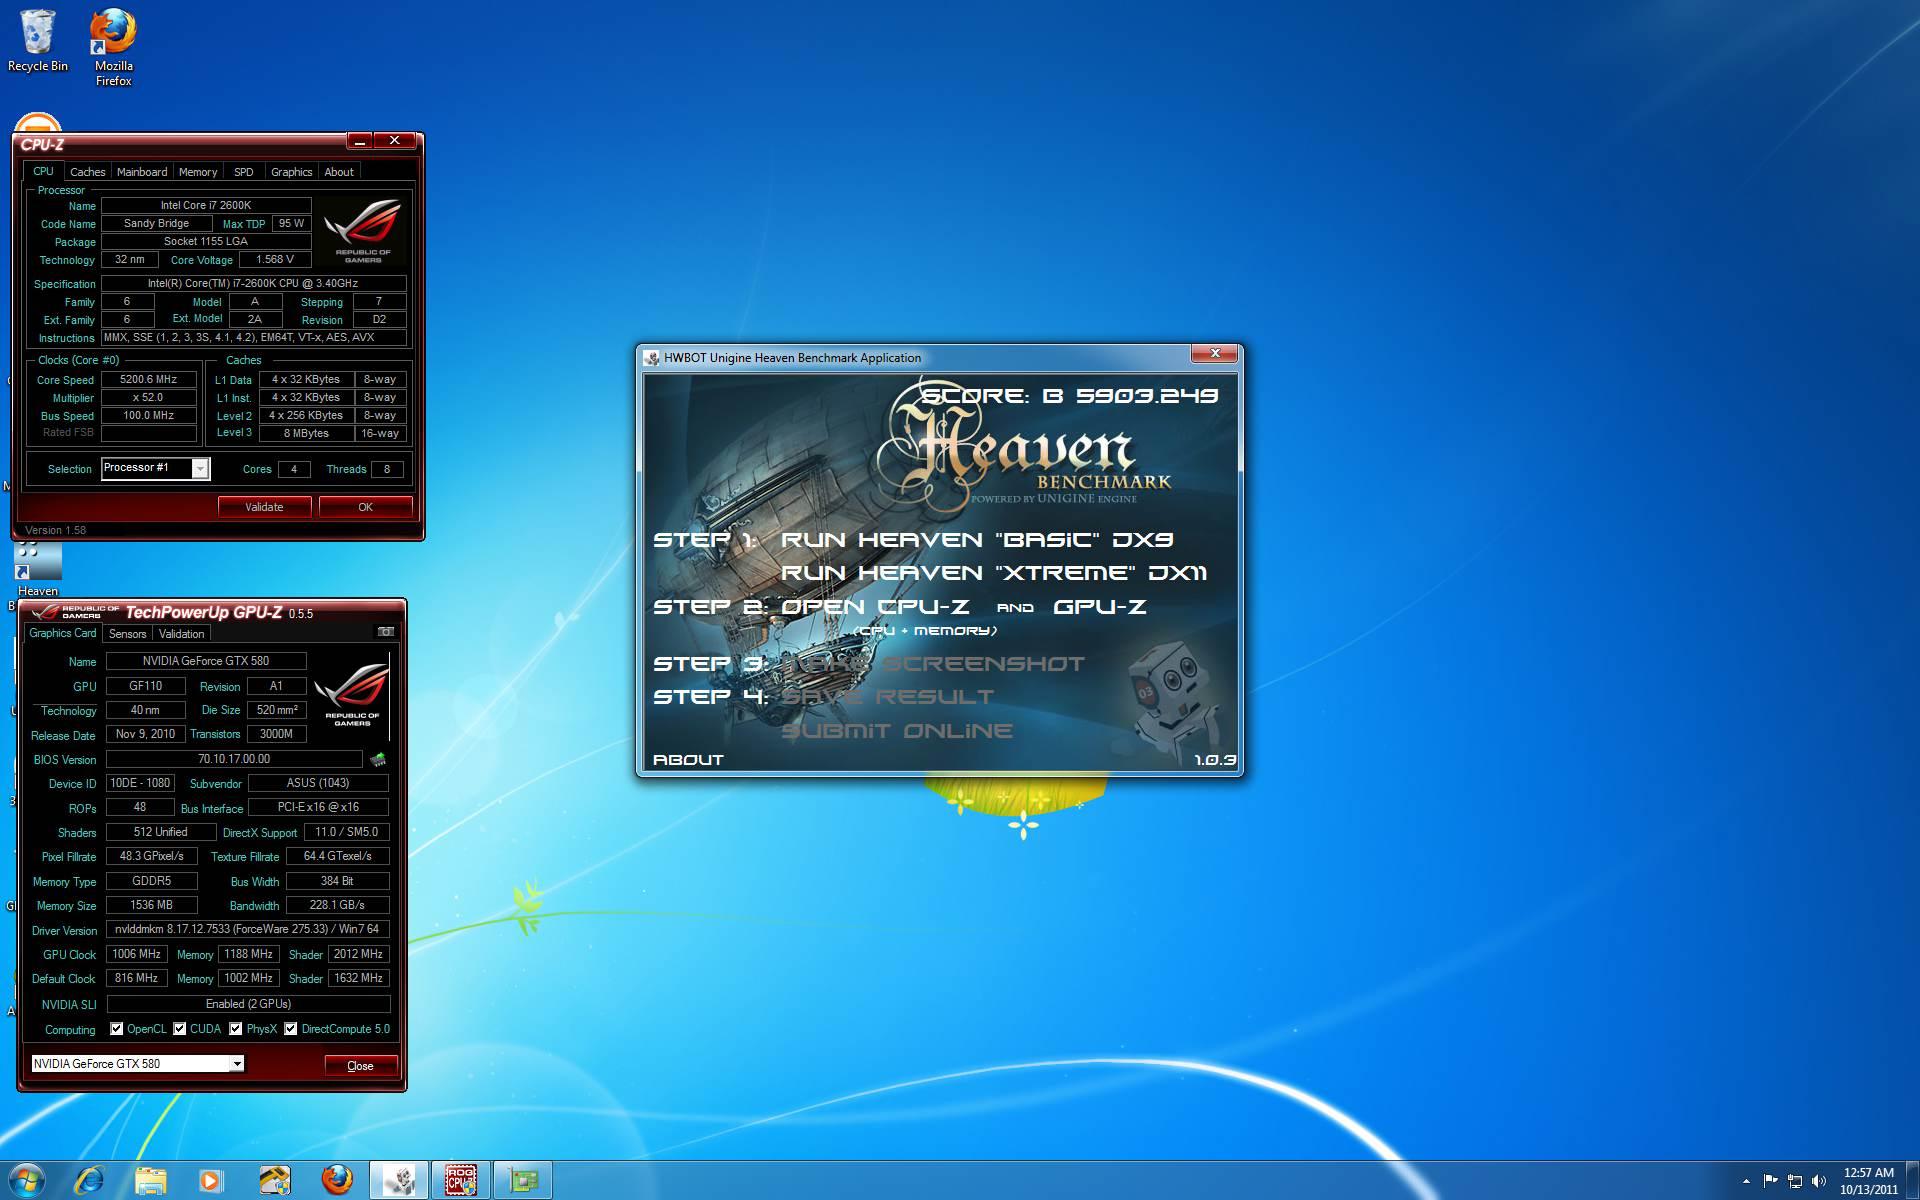The width and height of the screenshot is (1920, 1200).
Task: Open the Windows Start menu orb
Action: (27, 1180)
